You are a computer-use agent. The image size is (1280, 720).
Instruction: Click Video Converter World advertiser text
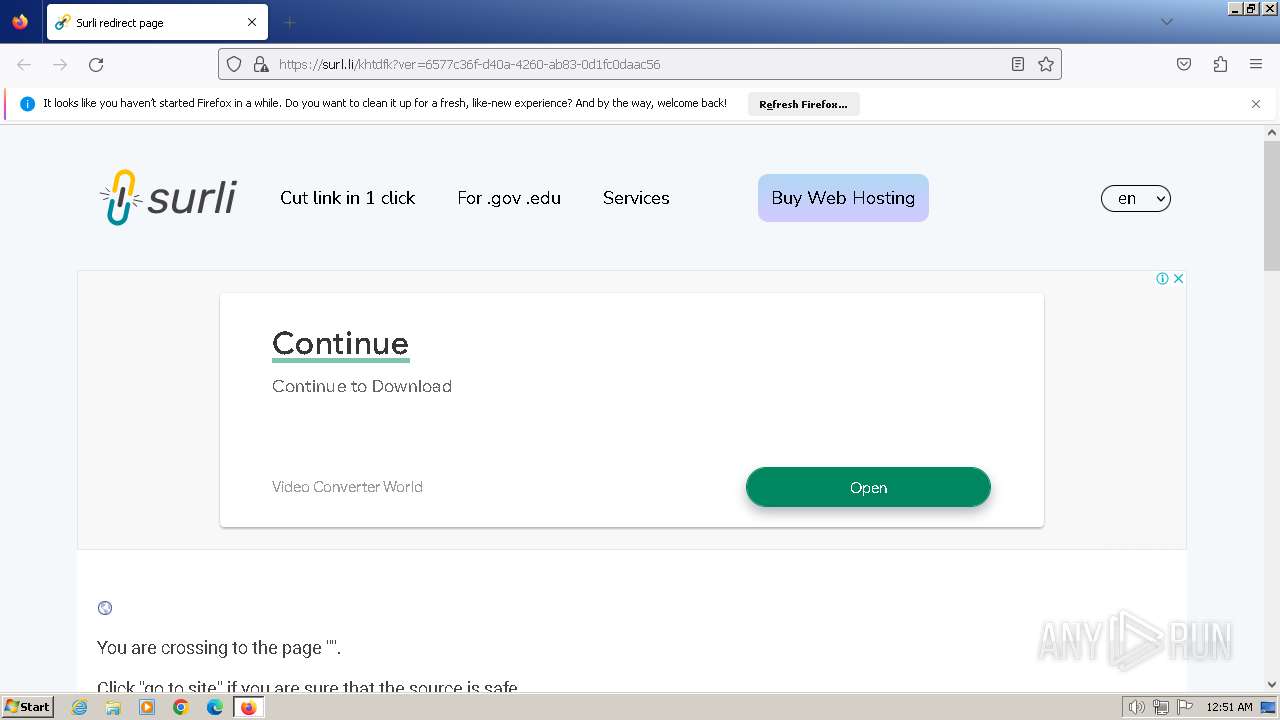click(x=347, y=487)
